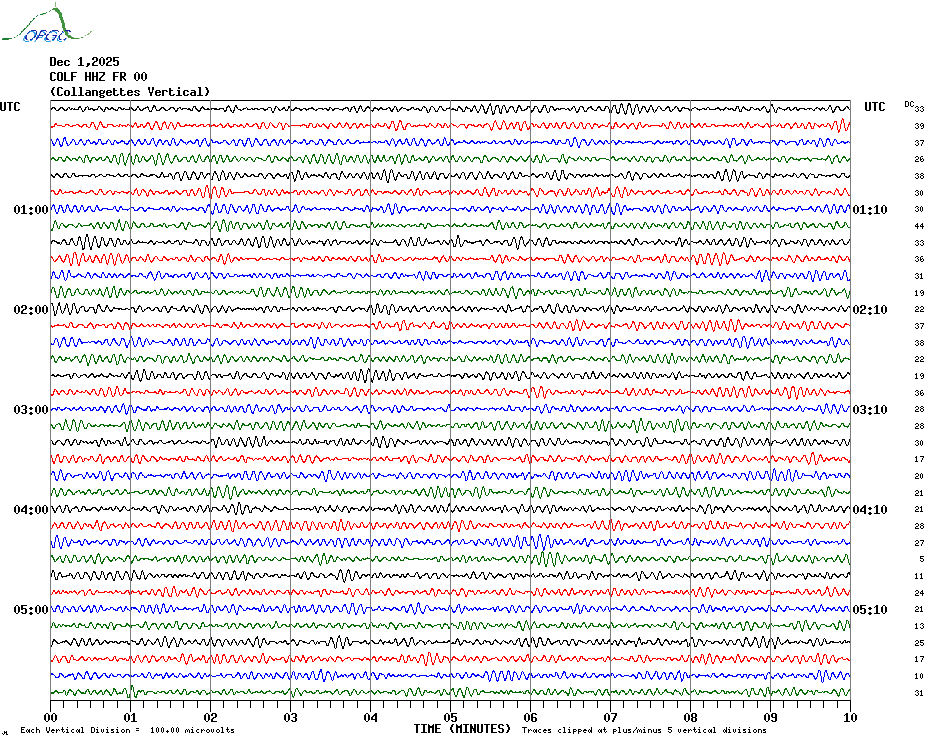Click the DC value 11
Screen dimensions: 930x744
tap(919, 576)
